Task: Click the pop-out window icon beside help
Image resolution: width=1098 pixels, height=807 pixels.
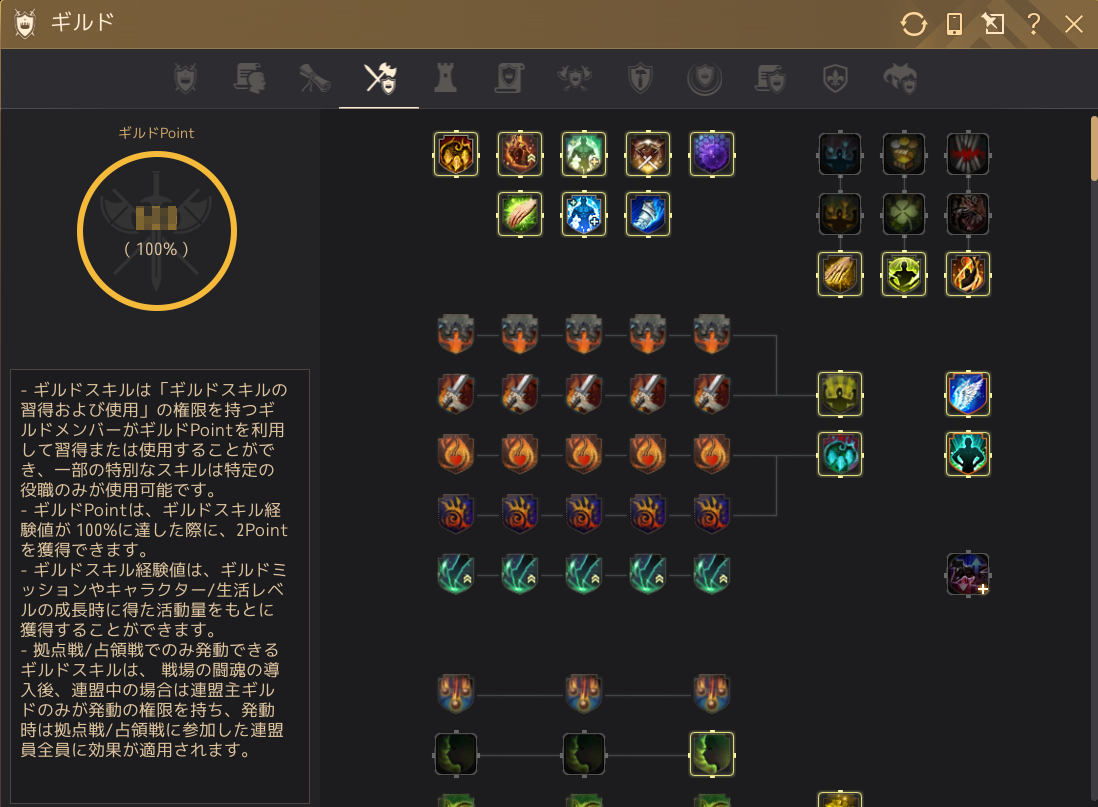Action: 993,25
